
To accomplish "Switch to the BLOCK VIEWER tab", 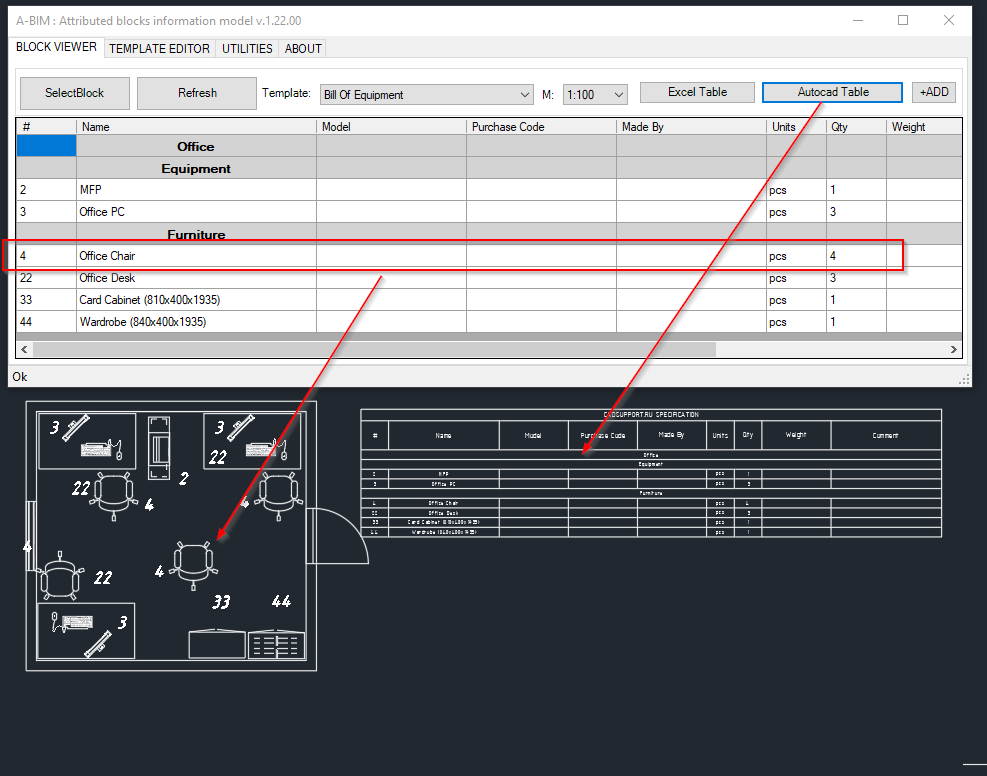I will (56, 47).
